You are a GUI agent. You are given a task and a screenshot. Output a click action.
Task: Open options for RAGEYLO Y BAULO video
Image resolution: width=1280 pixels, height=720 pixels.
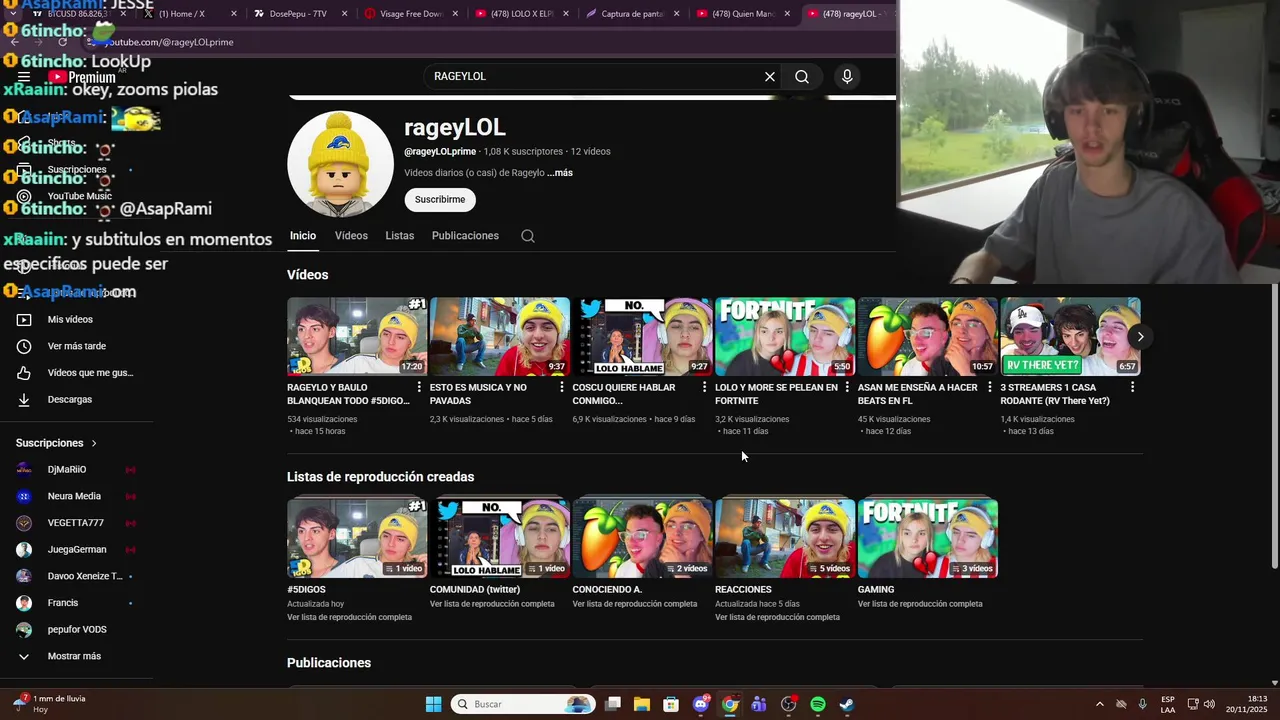click(x=419, y=387)
